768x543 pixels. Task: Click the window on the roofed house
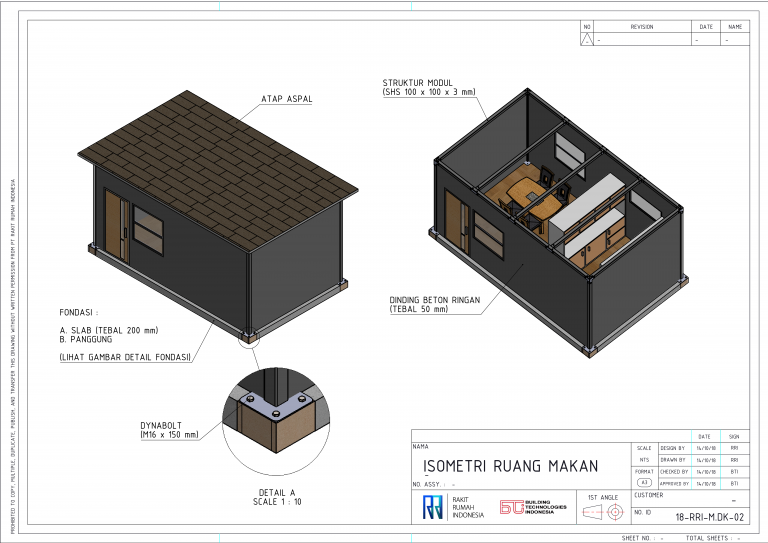148,231
